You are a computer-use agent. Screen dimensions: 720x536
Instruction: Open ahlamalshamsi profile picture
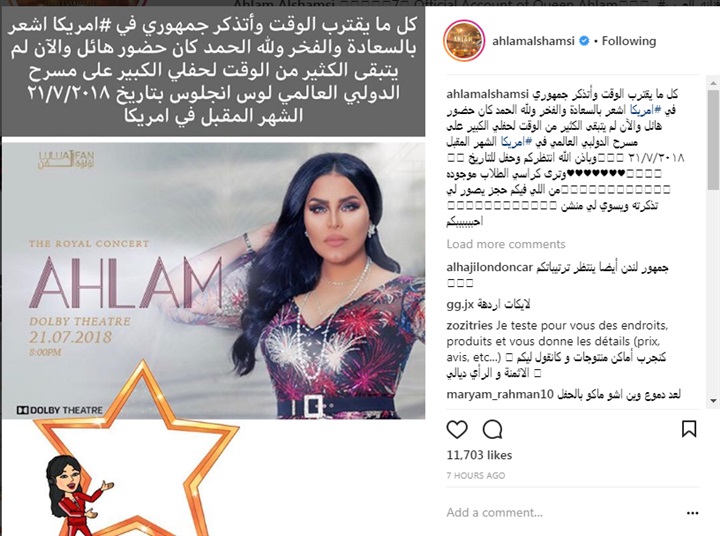click(x=464, y=41)
